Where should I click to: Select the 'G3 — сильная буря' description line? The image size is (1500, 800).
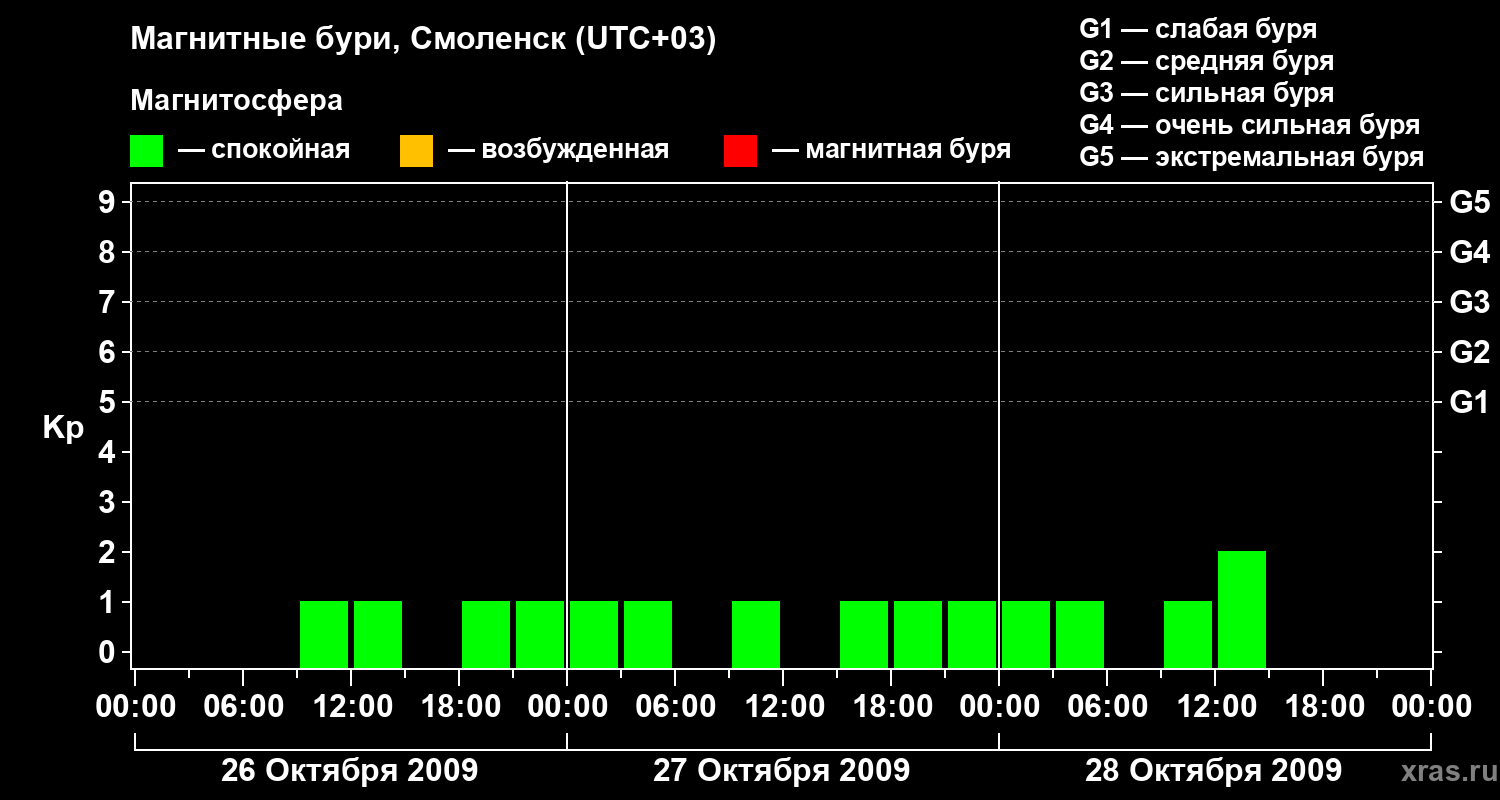(1206, 93)
